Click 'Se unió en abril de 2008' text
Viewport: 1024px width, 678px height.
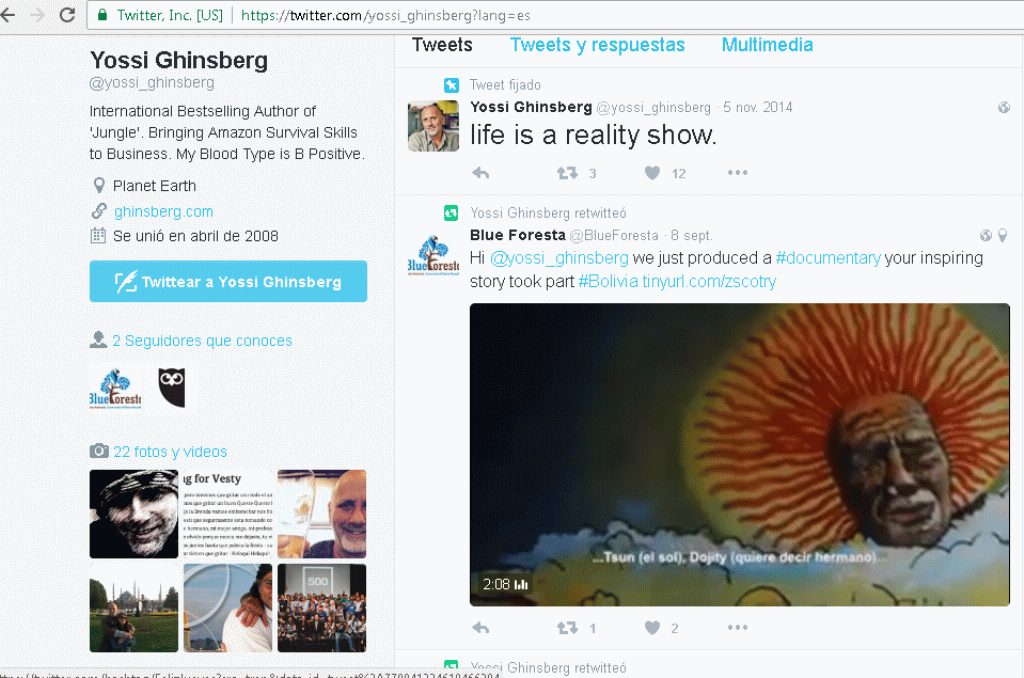[196, 236]
